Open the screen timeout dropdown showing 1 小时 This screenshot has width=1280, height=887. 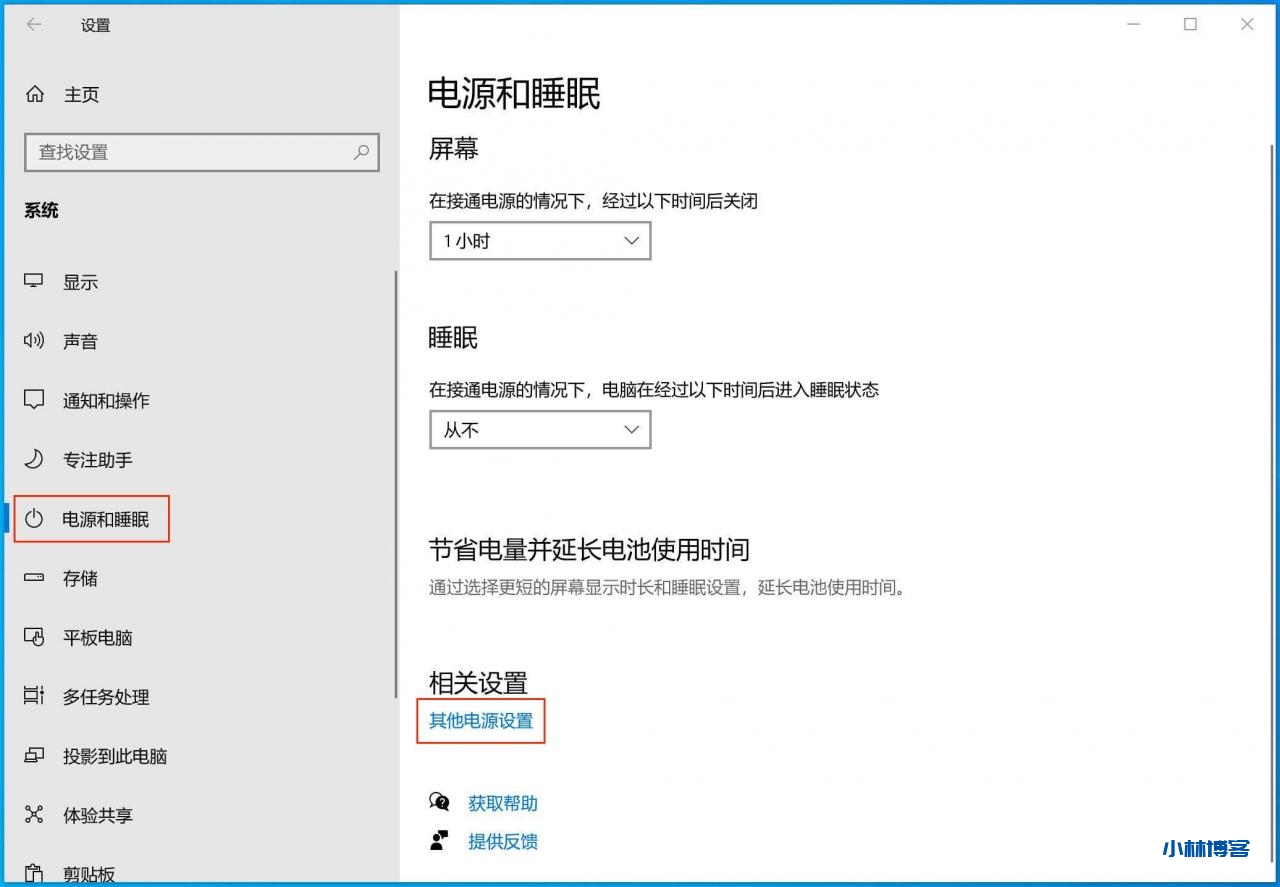click(540, 241)
